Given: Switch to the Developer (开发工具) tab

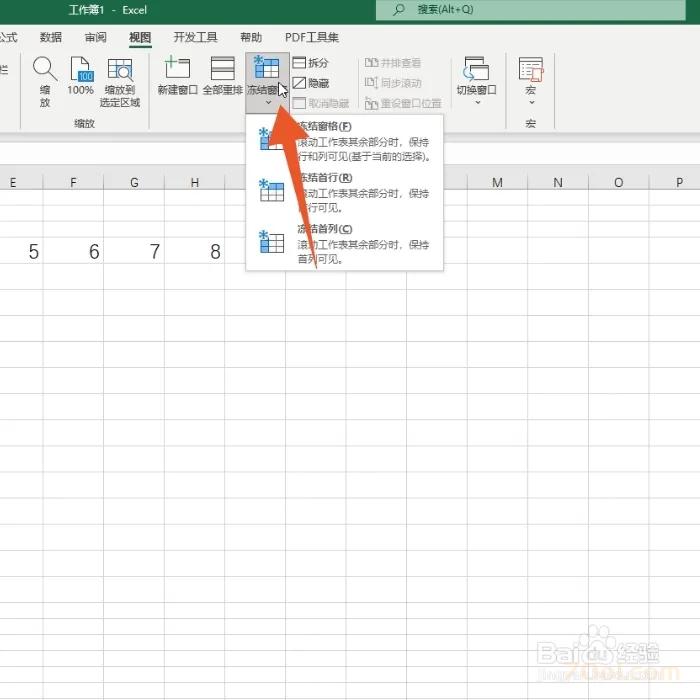Looking at the screenshot, I should pyautogui.click(x=195, y=38).
